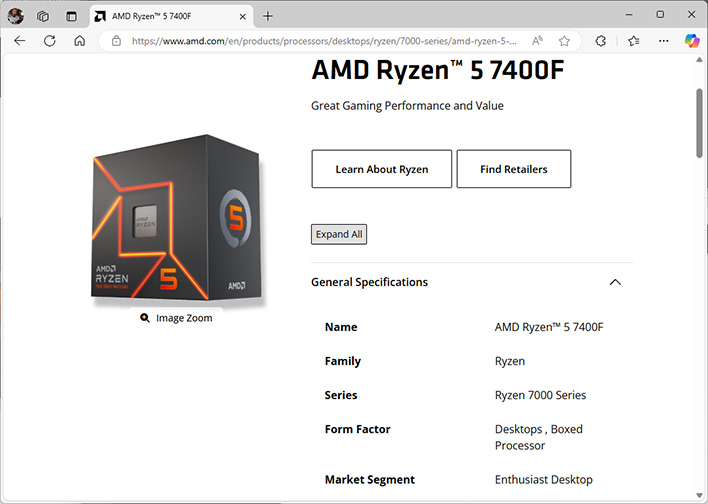This screenshot has height=504, width=708.
Task: Click the value 'Desktops , Boxed Processor'
Action: (539, 437)
